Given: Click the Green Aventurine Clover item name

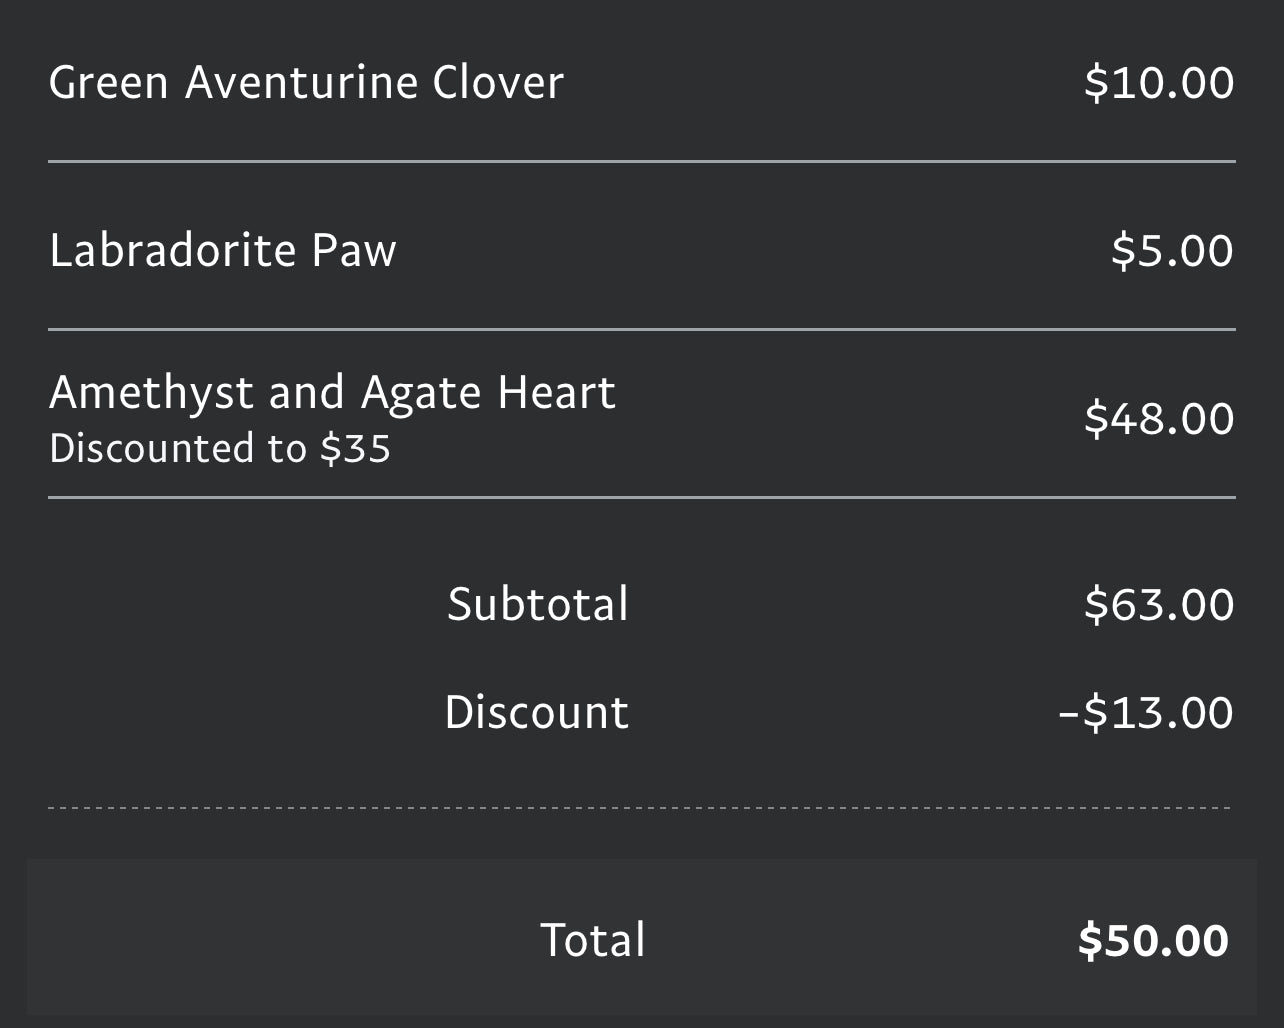Looking at the screenshot, I should (x=306, y=82).
